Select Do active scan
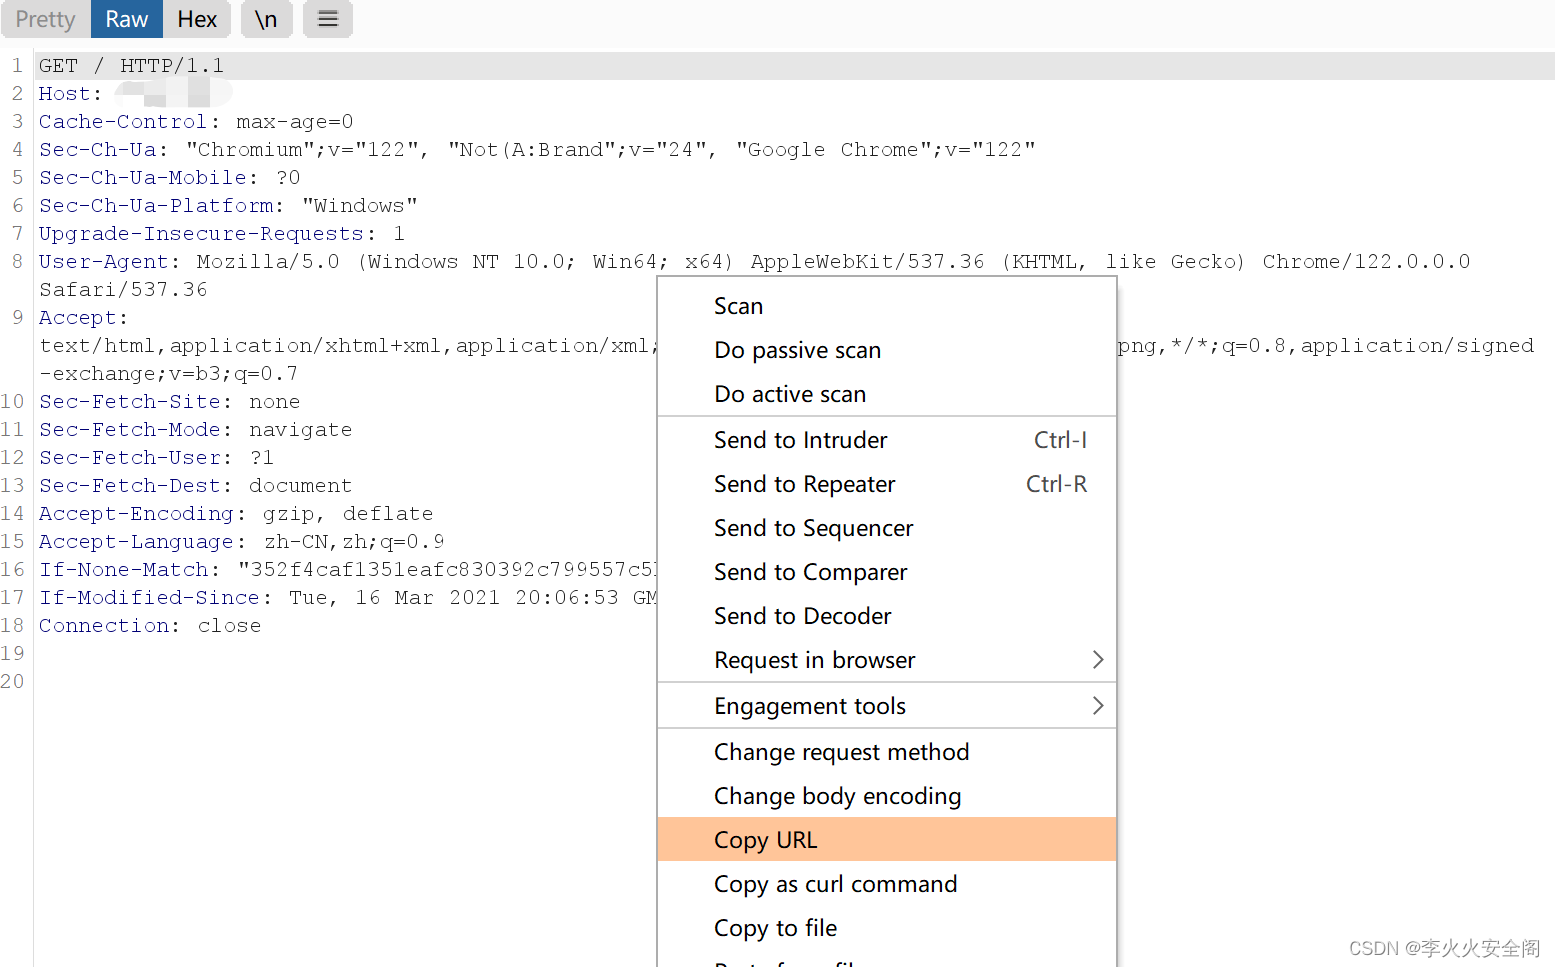The image size is (1555, 967). pyautogui.click(x=886, y=394)
